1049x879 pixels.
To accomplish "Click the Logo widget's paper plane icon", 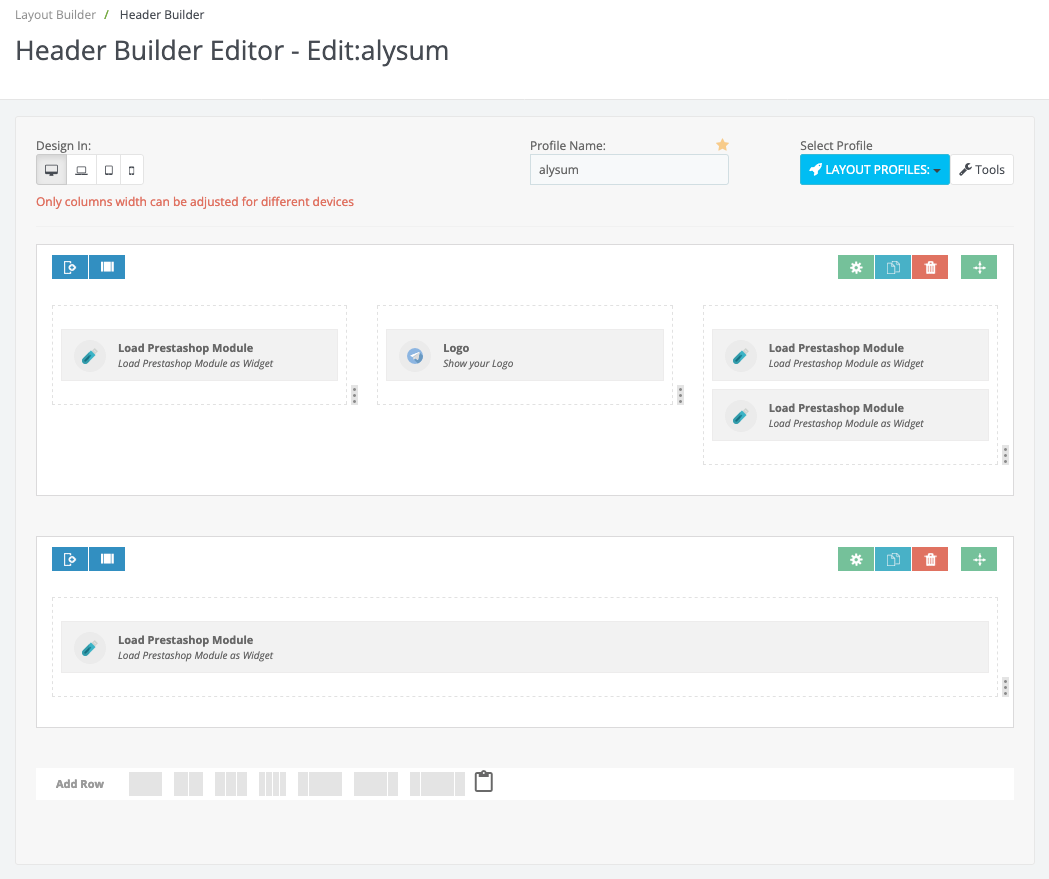I will coord(415,356).
